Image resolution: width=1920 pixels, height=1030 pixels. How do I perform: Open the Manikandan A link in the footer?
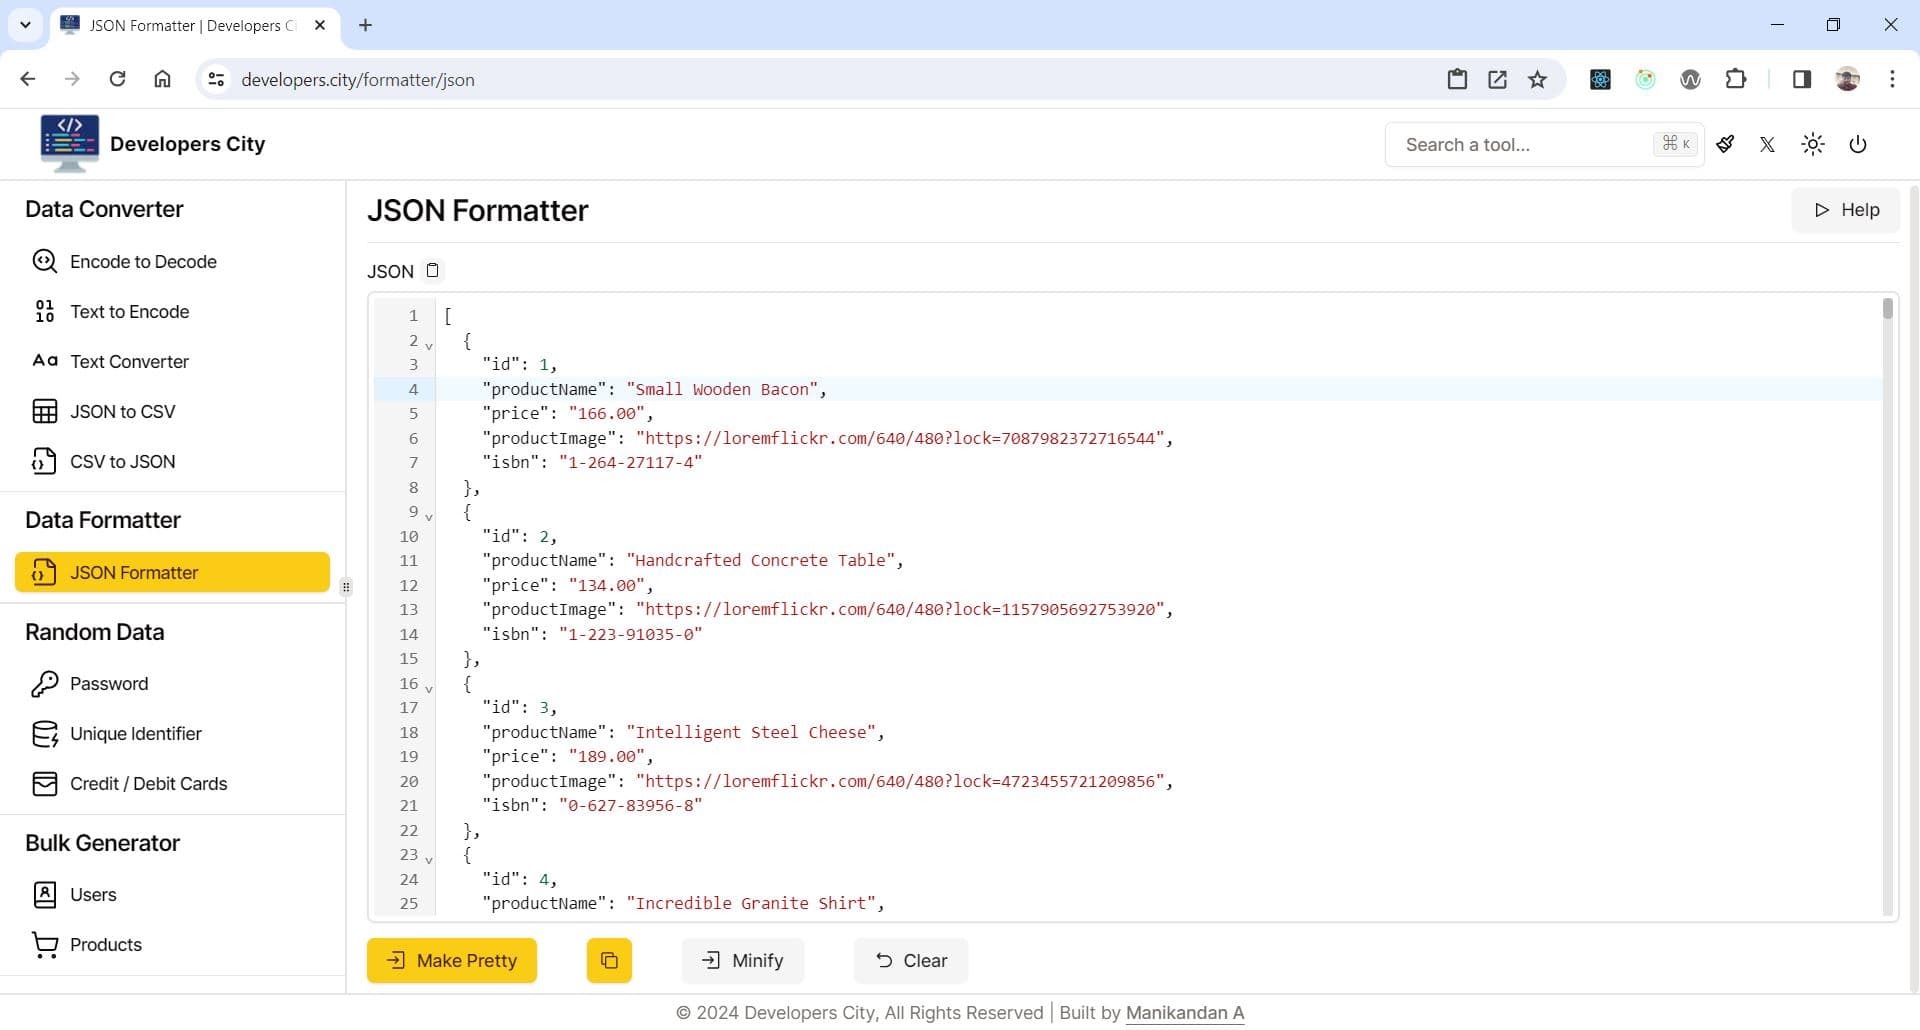pos(1185,1012)
